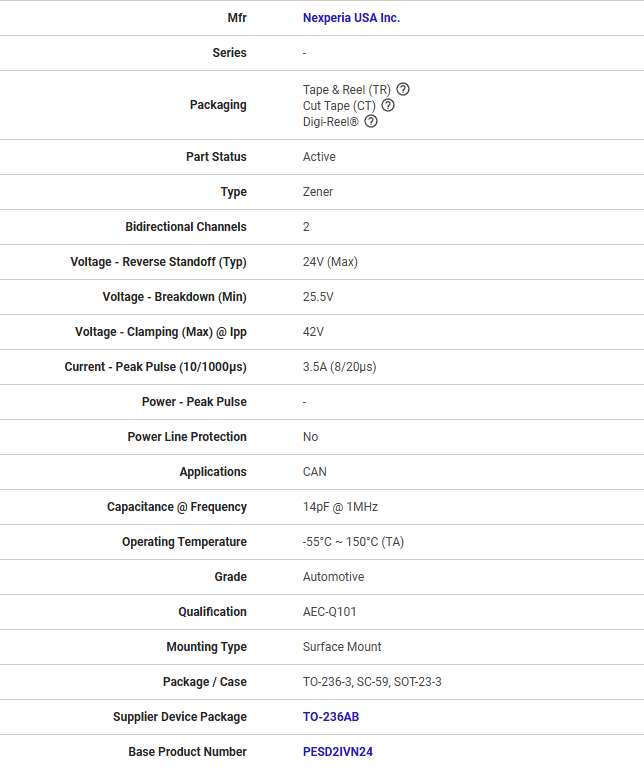Click the 3.5A (8/20µs) peak pulse value
This screenshot has height=769, width=644.
[339, 367]
